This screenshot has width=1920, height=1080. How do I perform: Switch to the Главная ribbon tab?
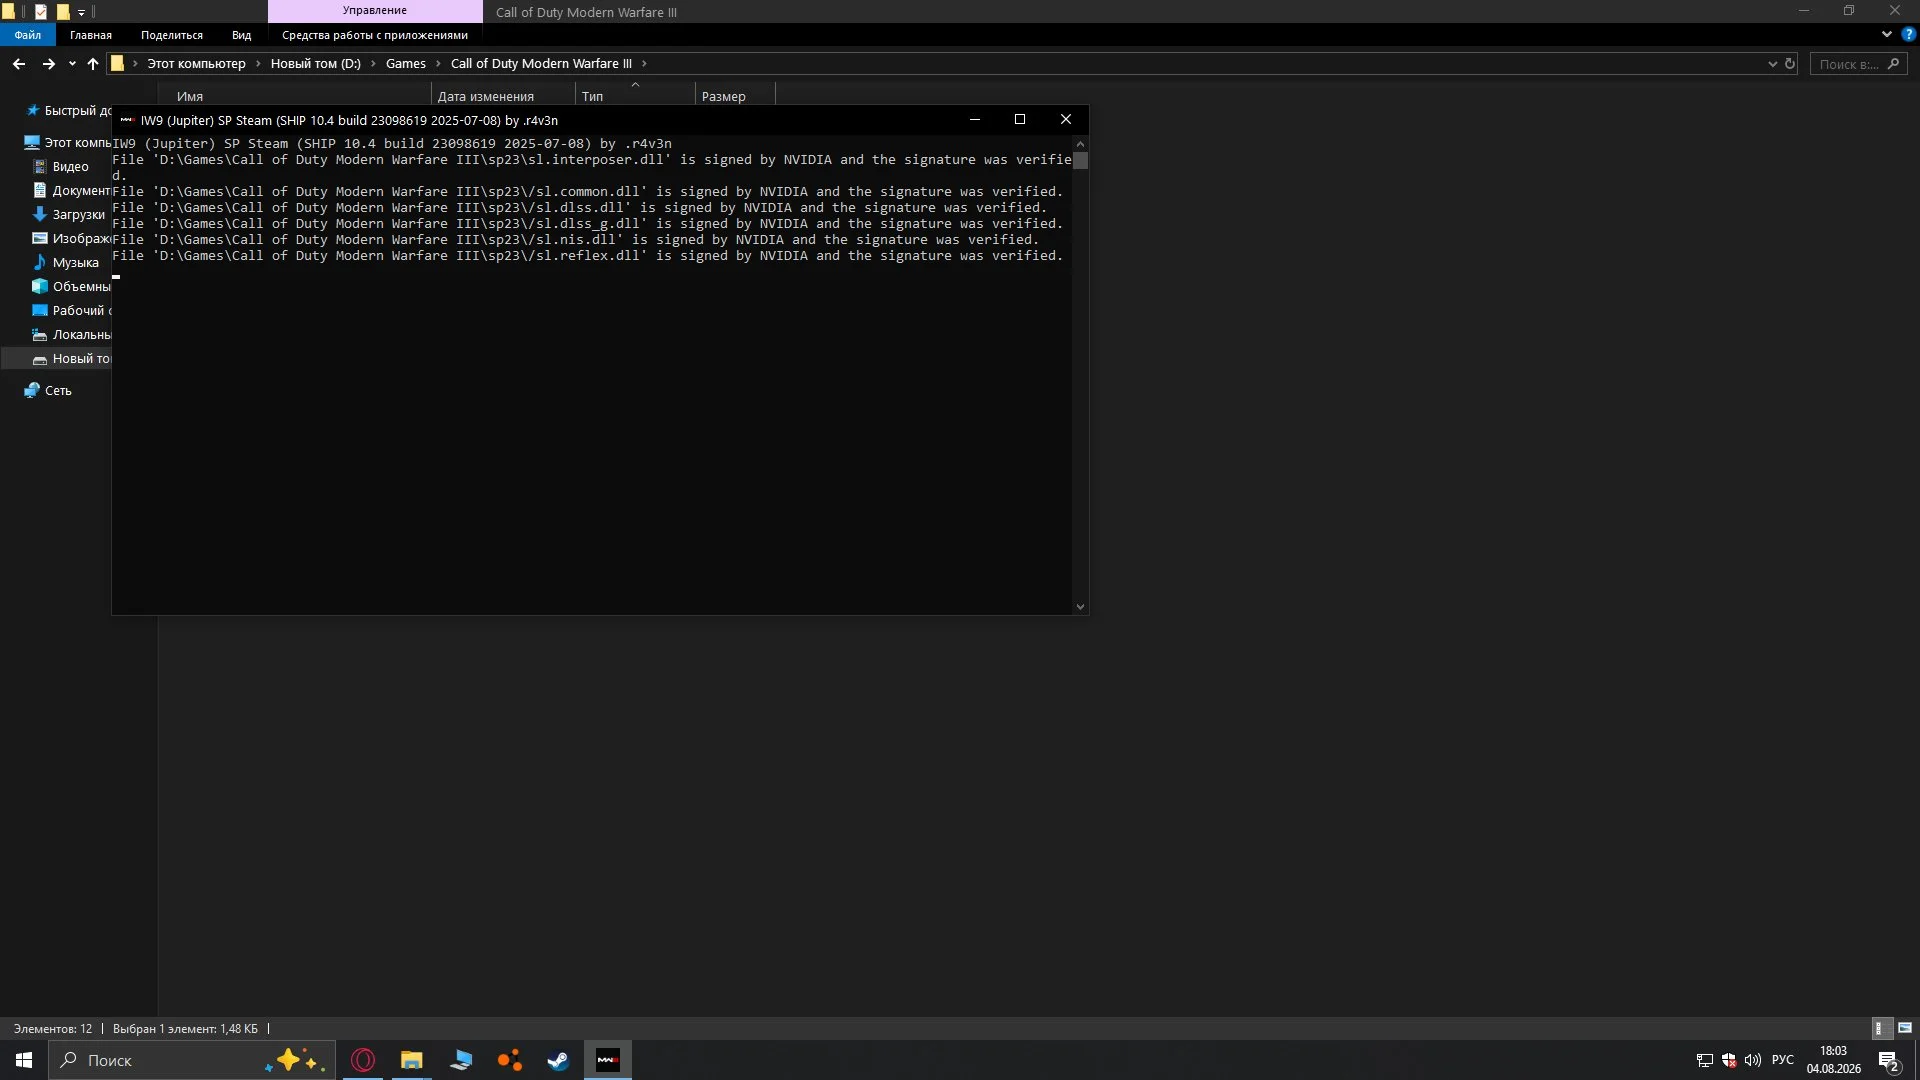click(91, 35)
